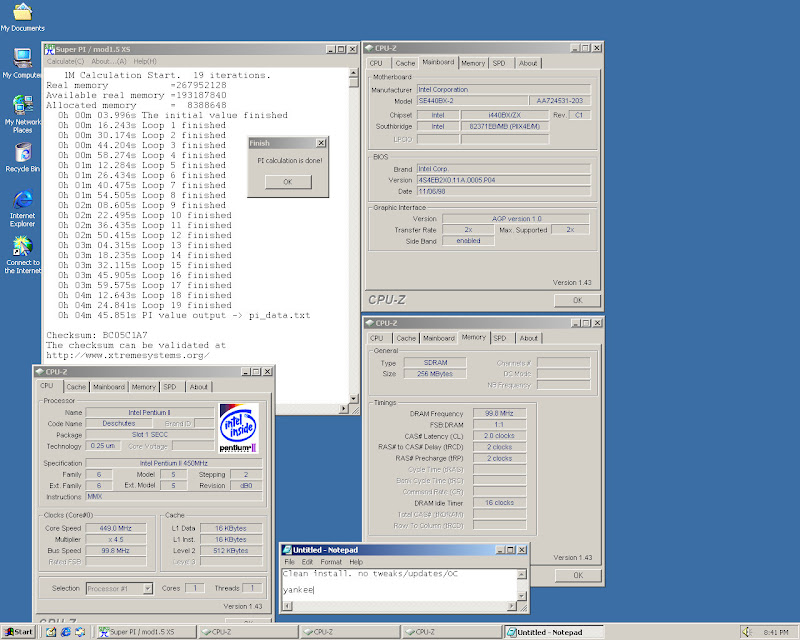Click the Intel Inside Pentium II logo
This screenshot has width=800, height=640.
point(238,426)
